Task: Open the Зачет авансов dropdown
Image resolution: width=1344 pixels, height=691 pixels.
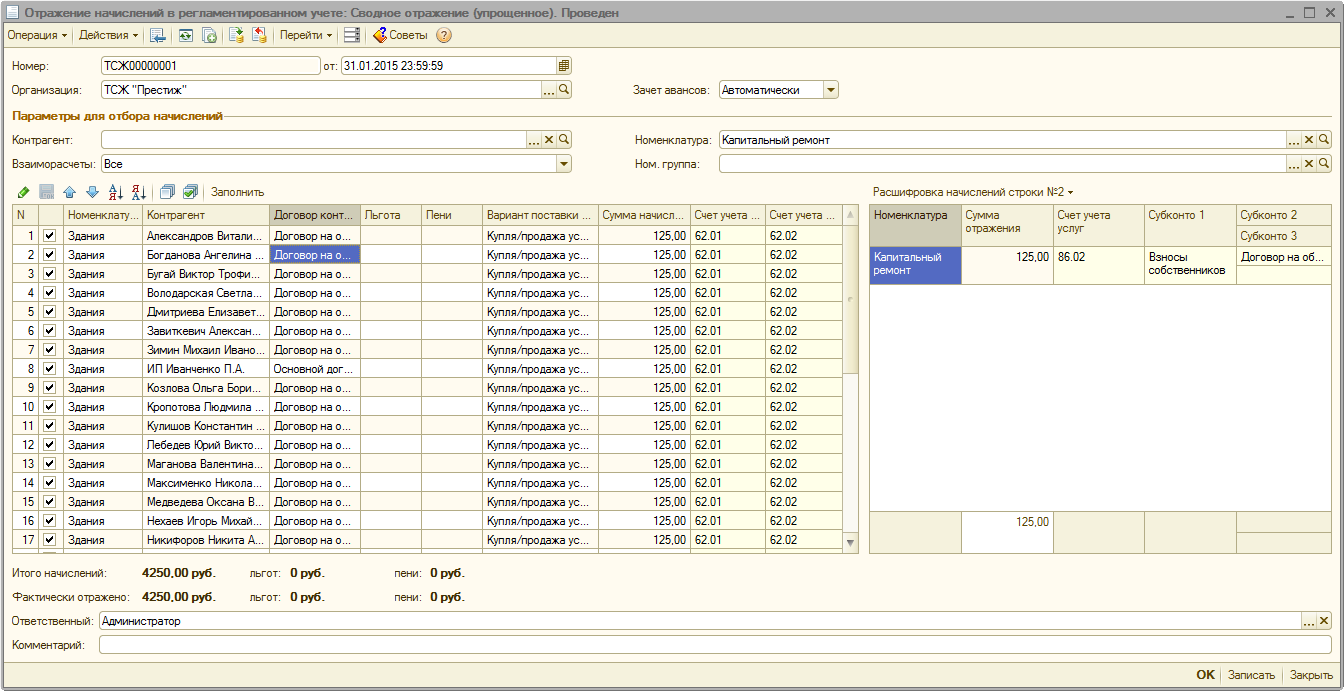Action: (x=831, y=90)
